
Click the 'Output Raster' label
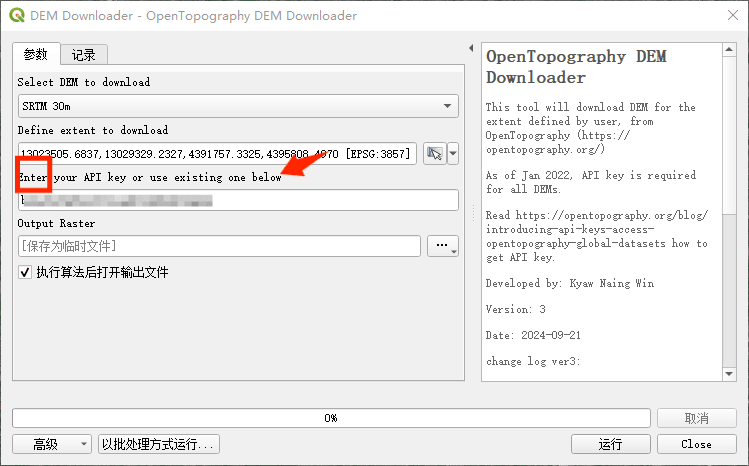coord(56,223)
